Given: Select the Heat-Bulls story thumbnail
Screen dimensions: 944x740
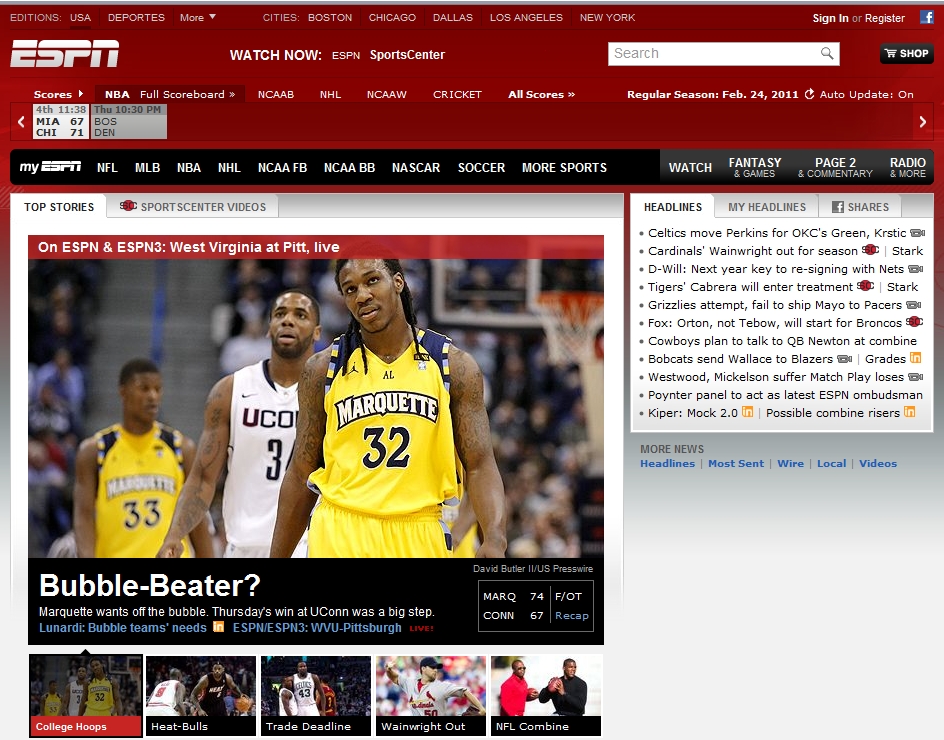Looking at the screenshot, I should (x=200, y=695).
